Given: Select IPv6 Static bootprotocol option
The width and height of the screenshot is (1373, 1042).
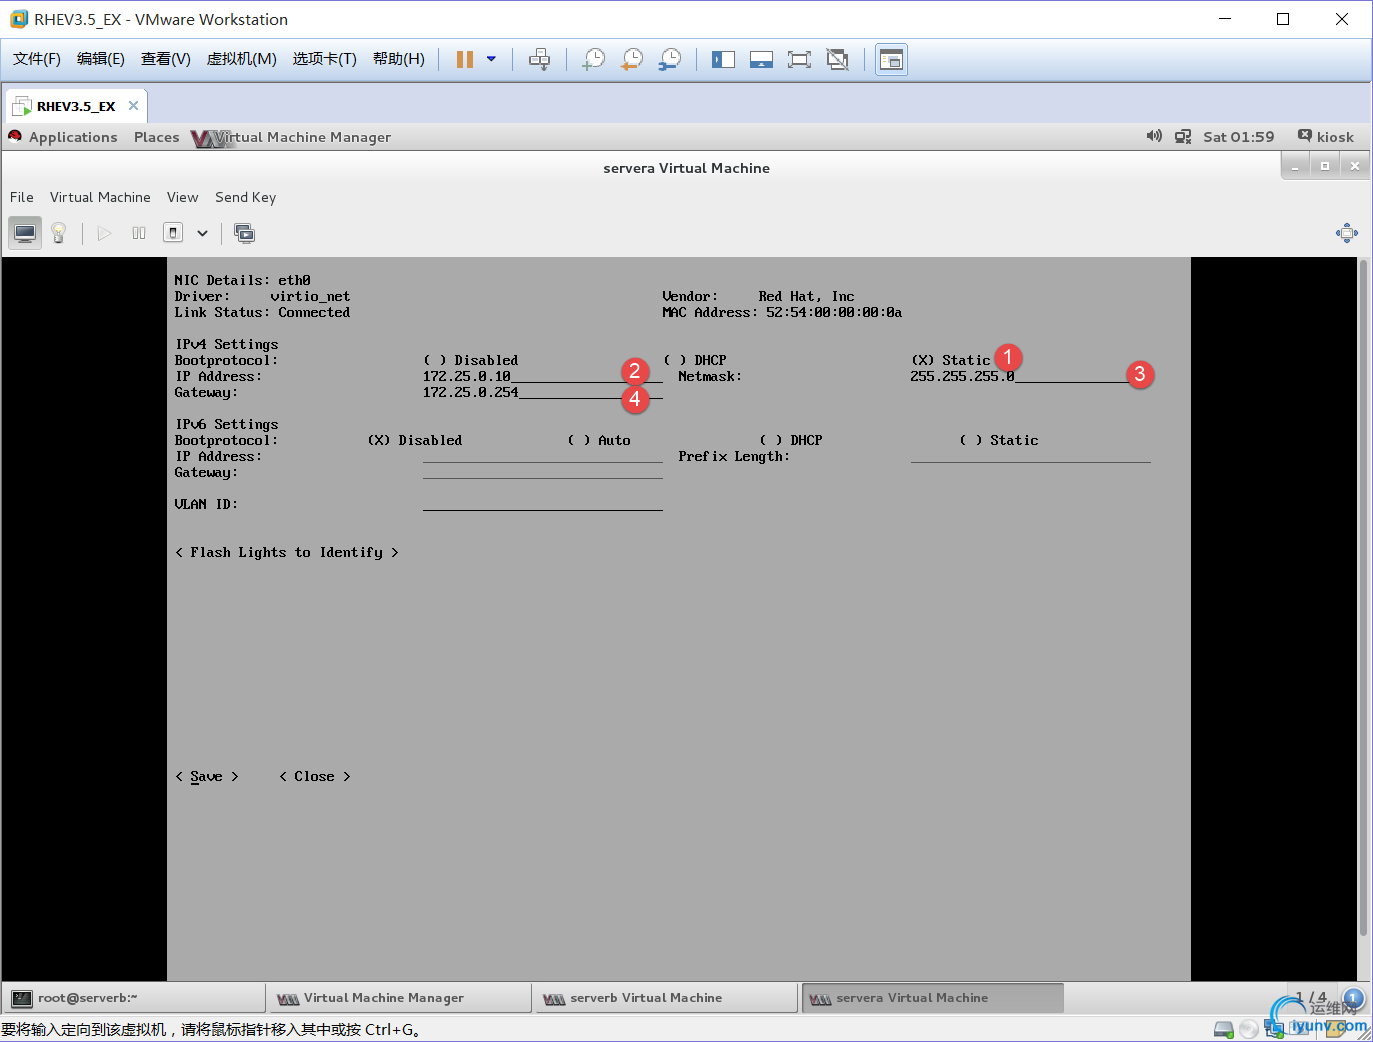Looking at the screenshot, I should (999, 440).
